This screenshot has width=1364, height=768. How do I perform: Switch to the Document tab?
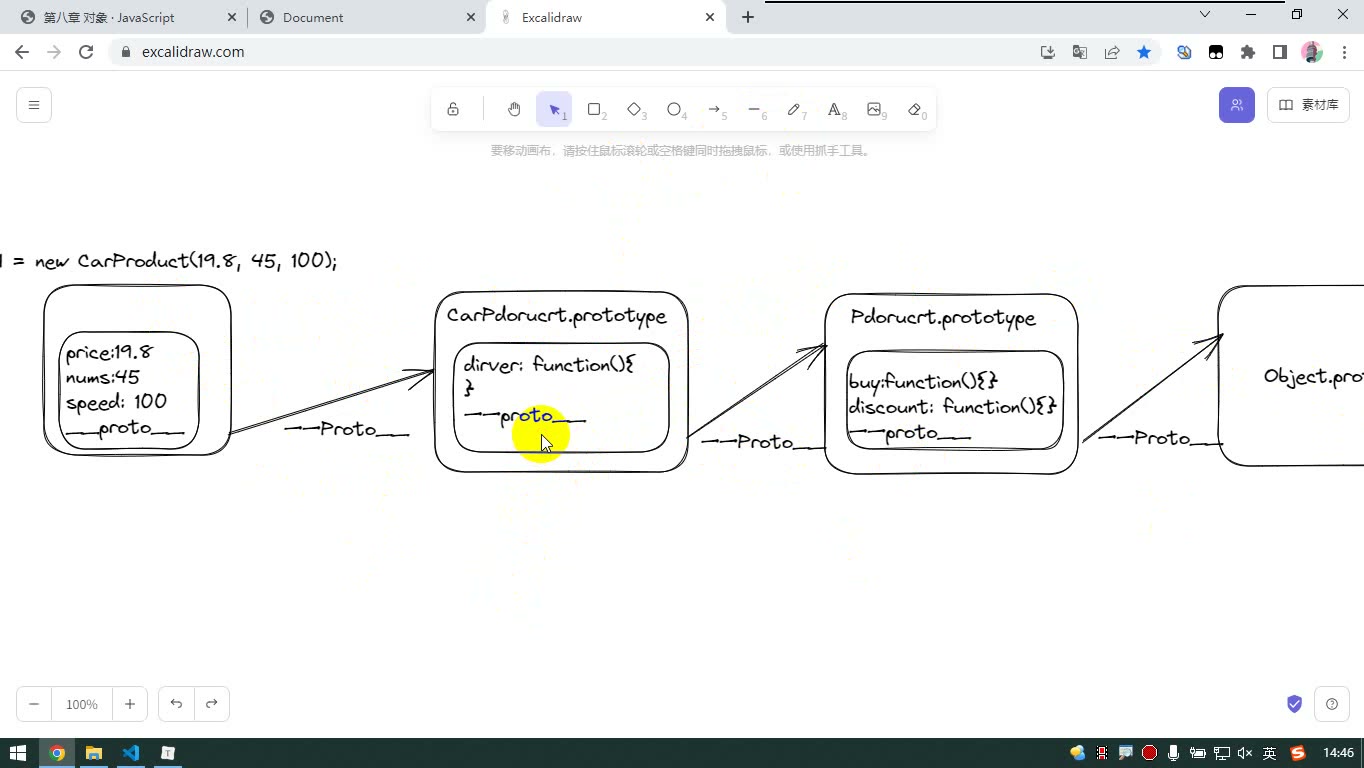pos(366,17)
